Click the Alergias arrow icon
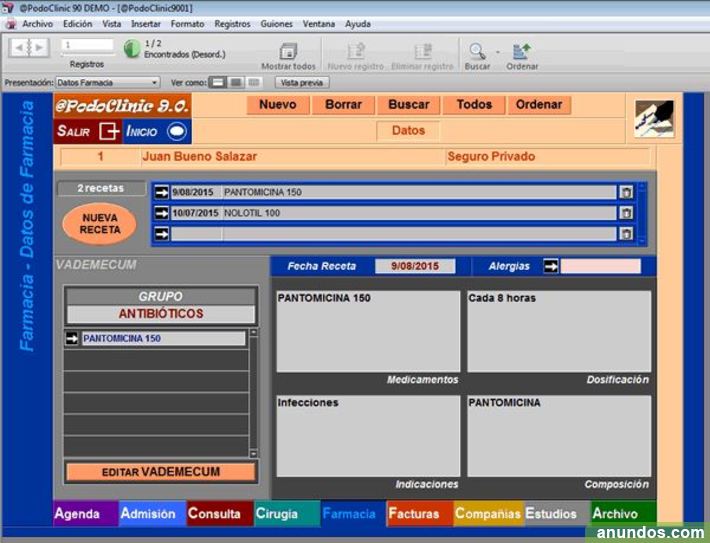The height and width of the screenshot is (543, 710). coord(551,266)
